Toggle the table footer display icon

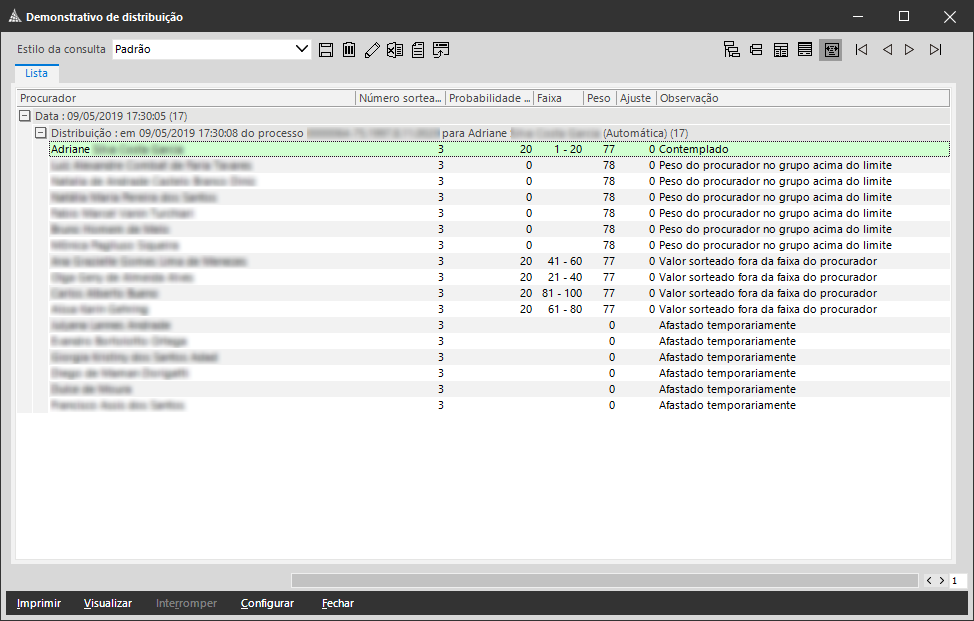(805, 50)
